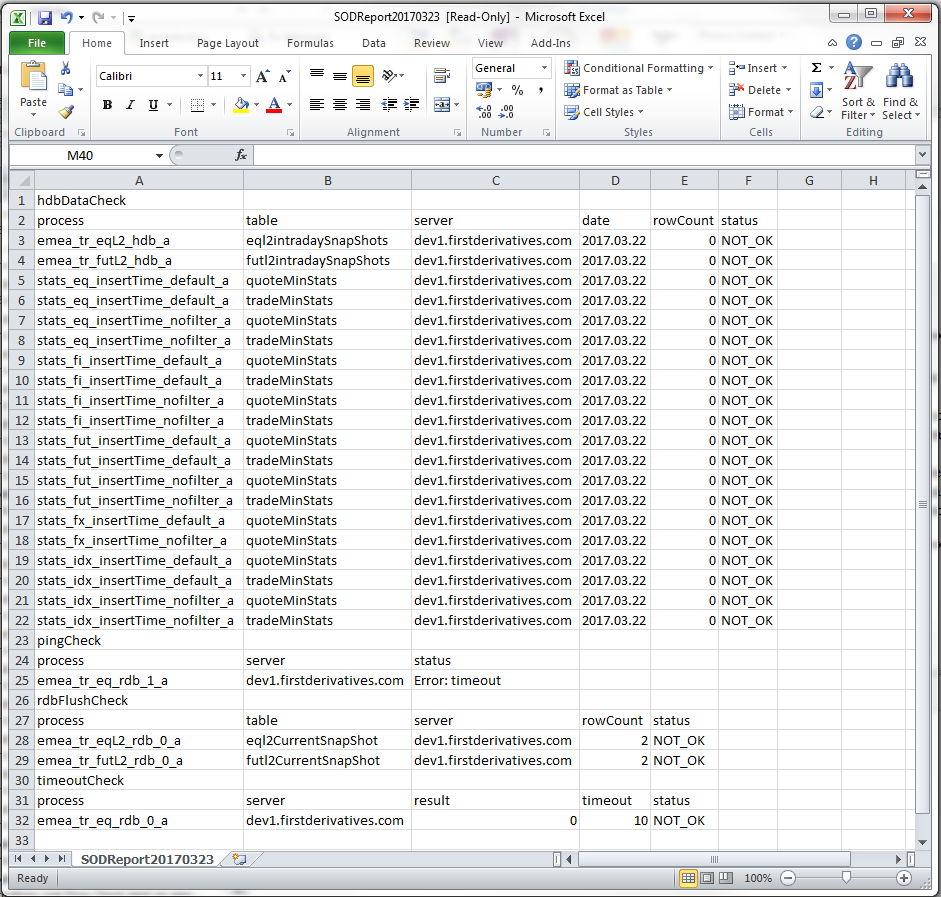Open Excel Help question mark icon
This screenshot has width=941, height=897.
coord(853,42)
